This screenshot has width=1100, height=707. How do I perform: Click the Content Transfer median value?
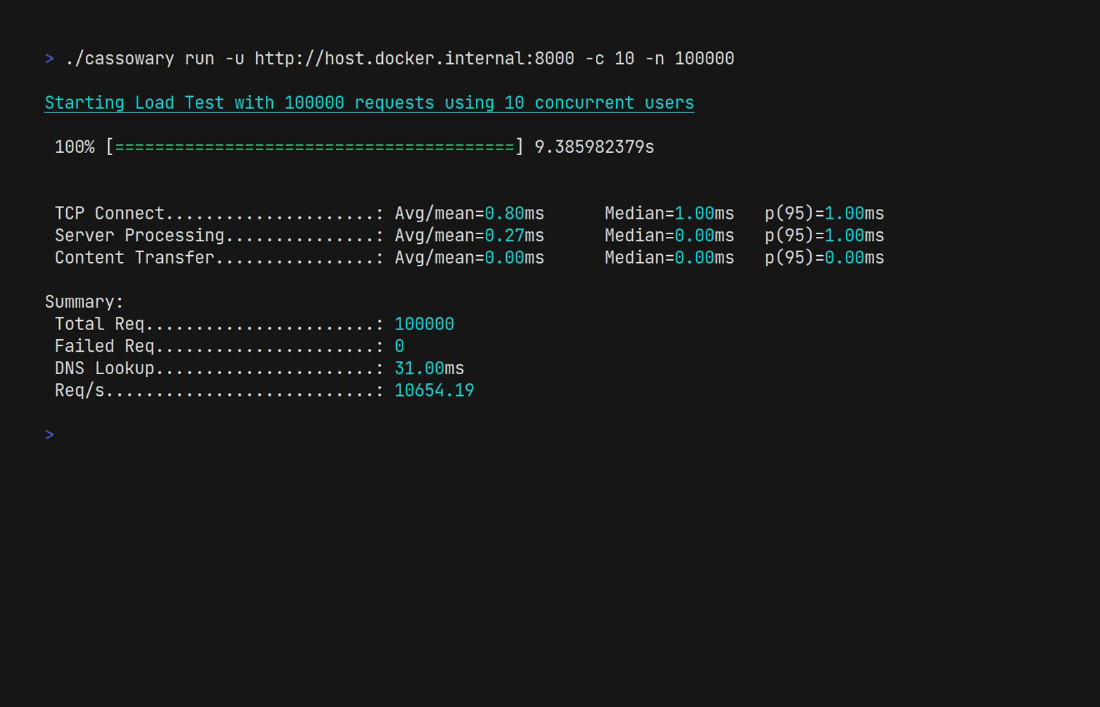(694, 258)
